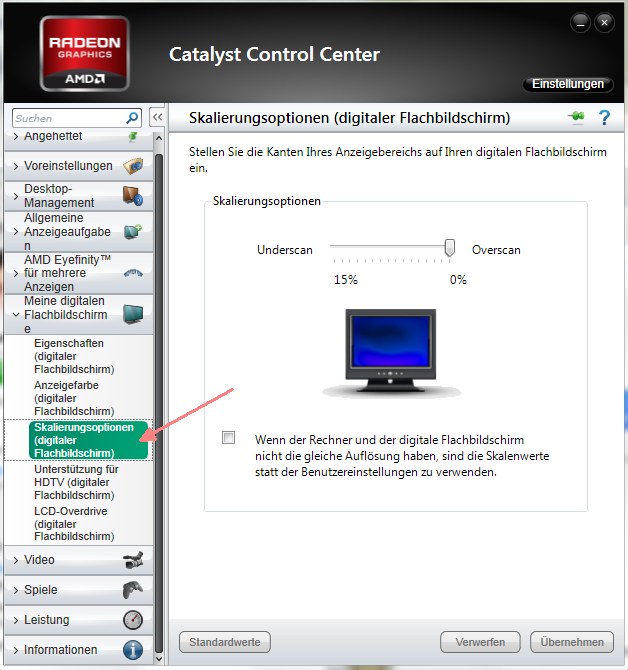Open help with the question mark icon

click(604, 117)
